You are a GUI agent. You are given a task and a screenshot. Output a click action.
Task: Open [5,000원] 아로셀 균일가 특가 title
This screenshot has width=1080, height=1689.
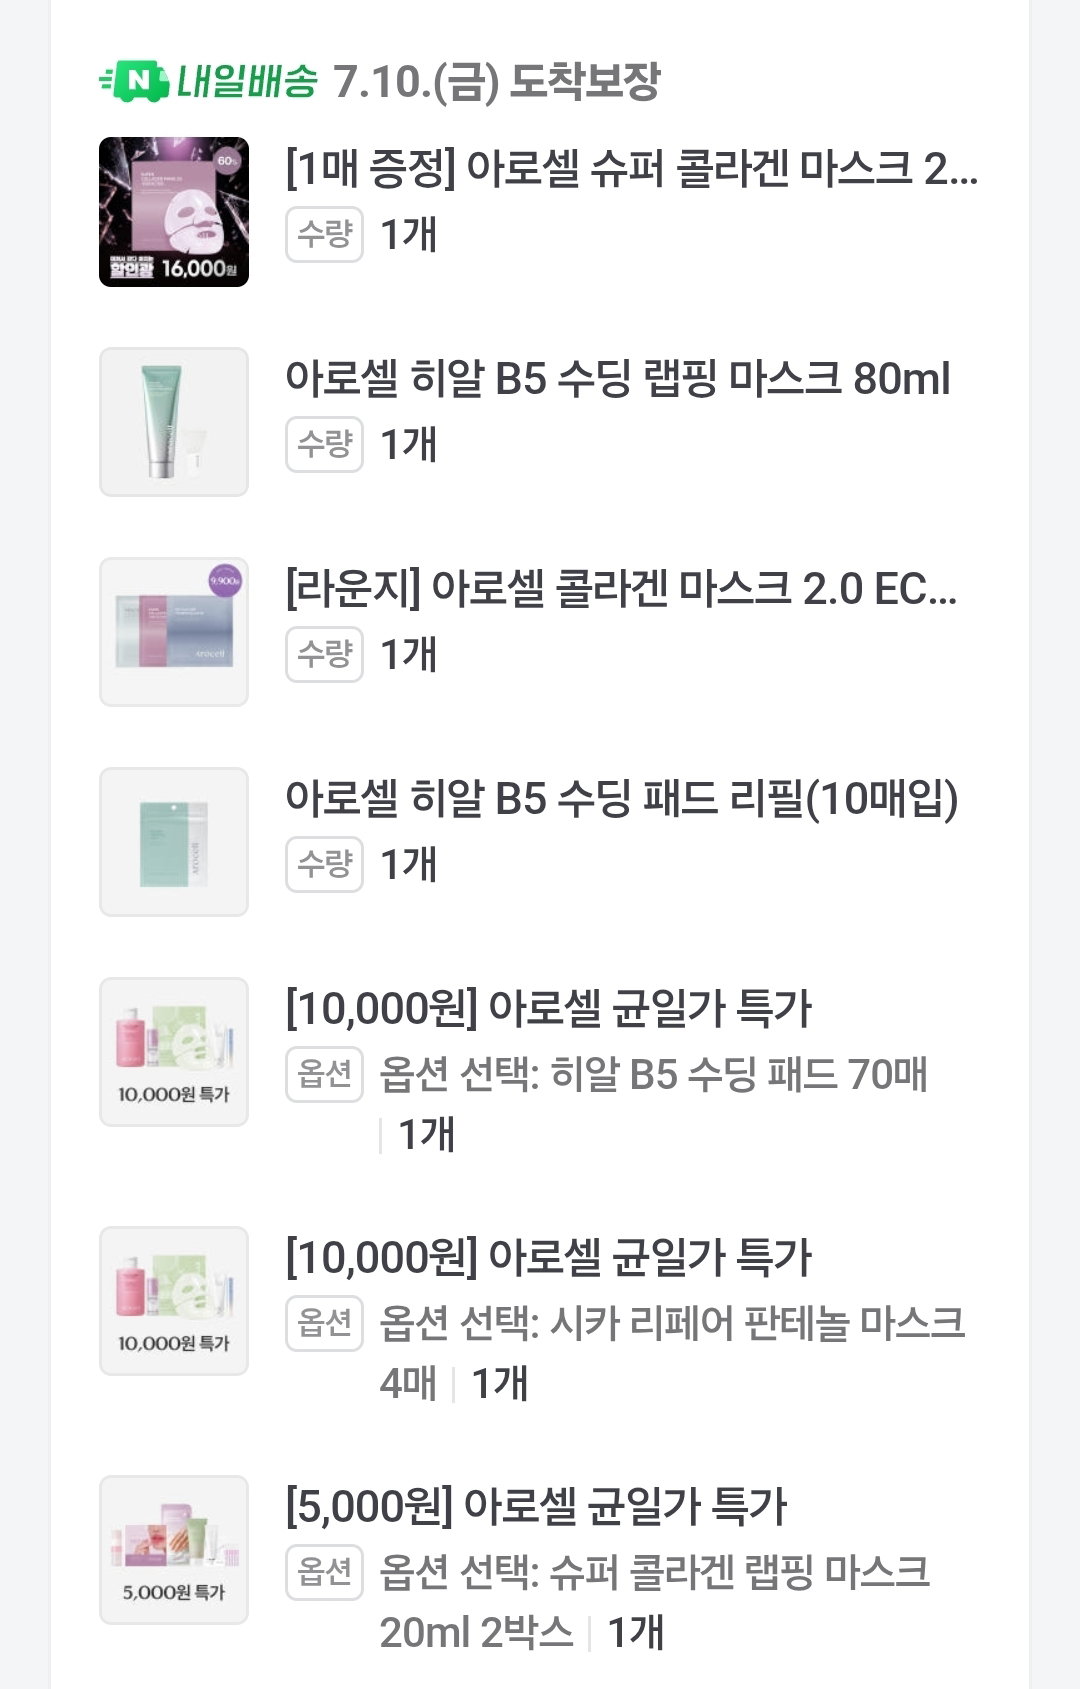click(x=537, y=1507)
